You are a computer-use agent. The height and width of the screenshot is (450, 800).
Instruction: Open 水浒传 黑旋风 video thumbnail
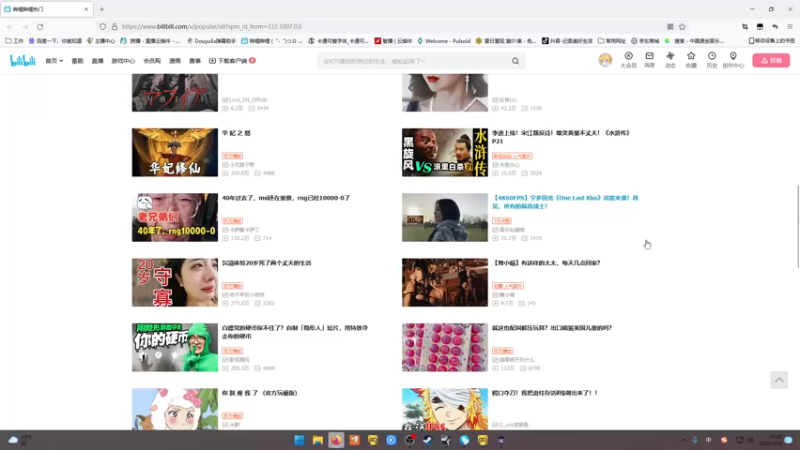pyautogui.click(x=444, y=152)
